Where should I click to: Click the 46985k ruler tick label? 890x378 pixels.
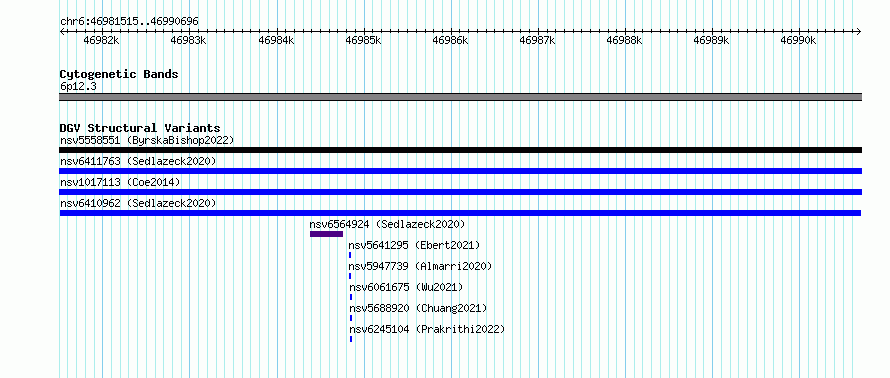pyautogui.click(x=363, y=40)
